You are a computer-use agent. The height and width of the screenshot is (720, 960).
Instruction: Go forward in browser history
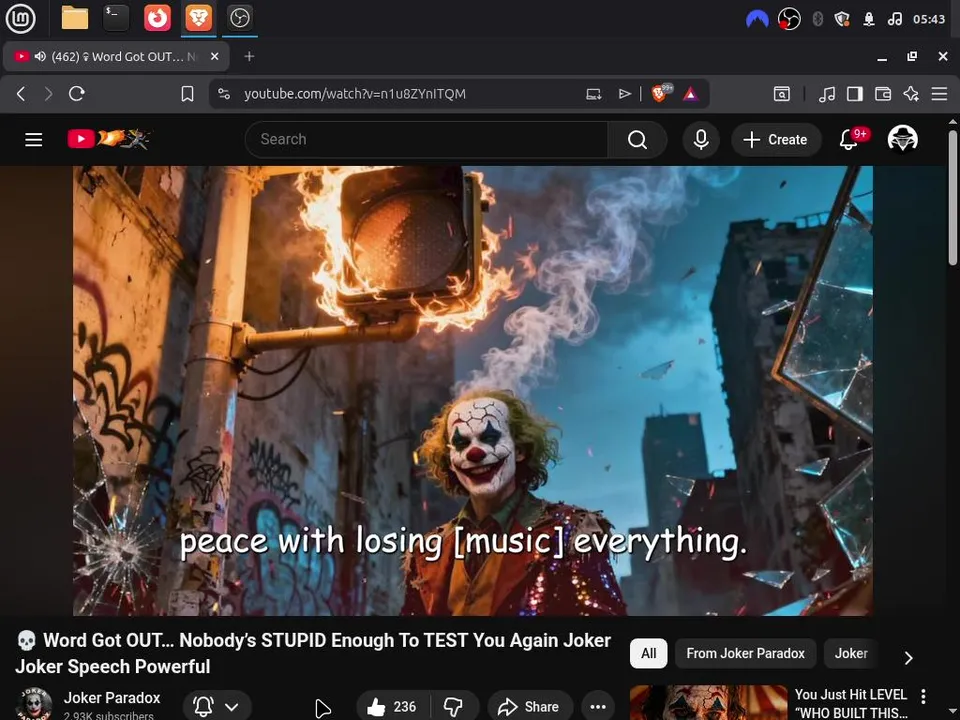tap(48, 94)
